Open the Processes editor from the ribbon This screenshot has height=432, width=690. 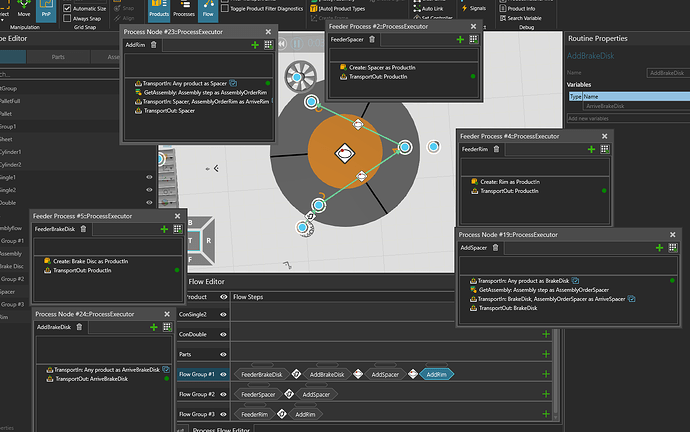point(183,11)
